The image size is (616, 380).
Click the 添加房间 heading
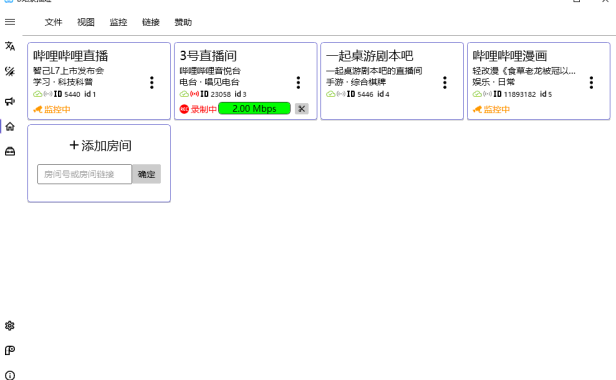101,146
